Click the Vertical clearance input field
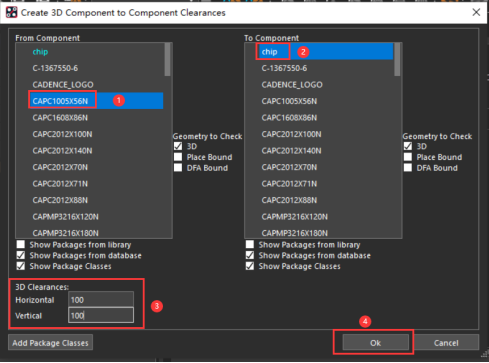The width and height of the screenshot is (489, 363). 101,315
